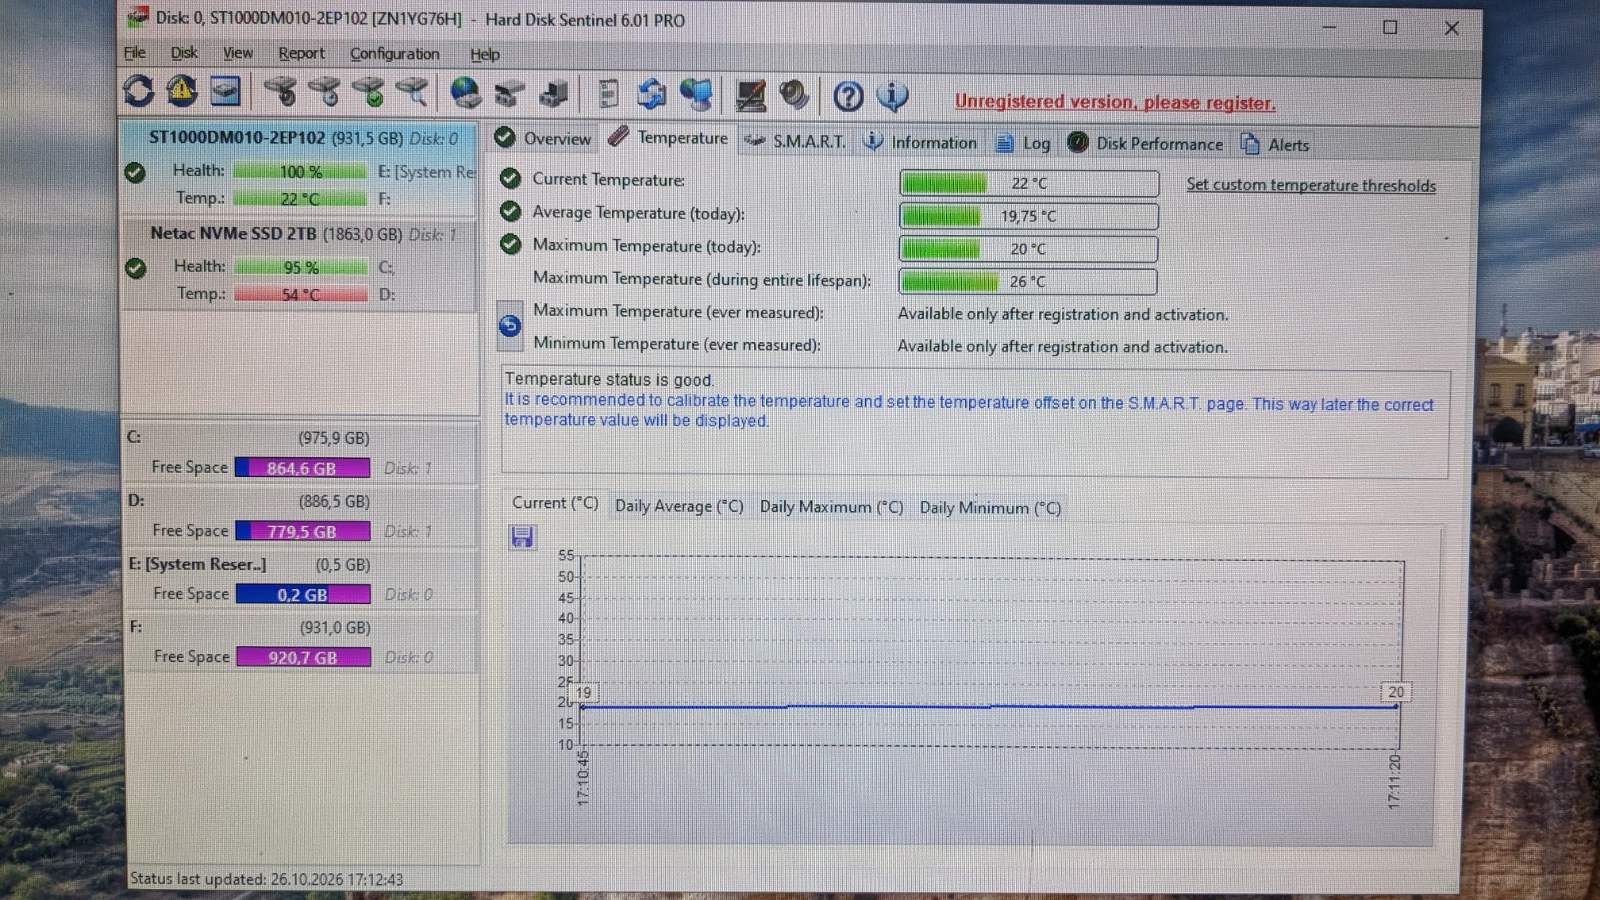Click the document with blue sync arrows icon
Image resolution: width=1600 pixels, height=900 pixels.
[652, 95]
